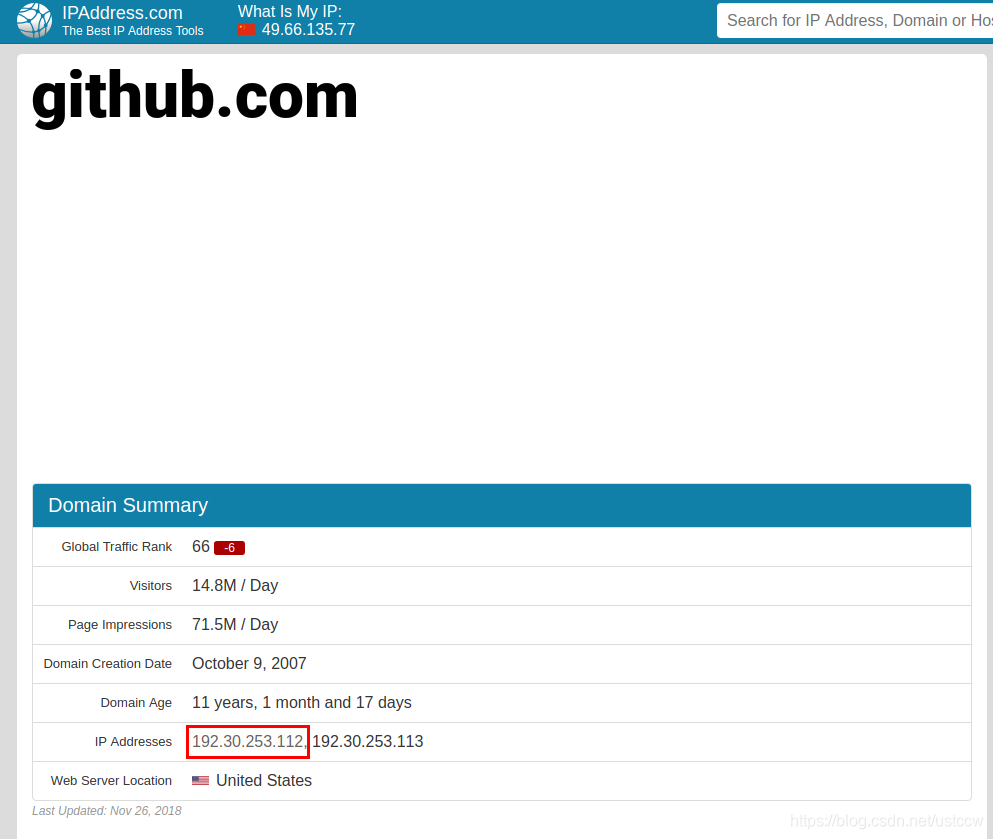Select the visitors value 14.8M / Day

tap(235, 586)
